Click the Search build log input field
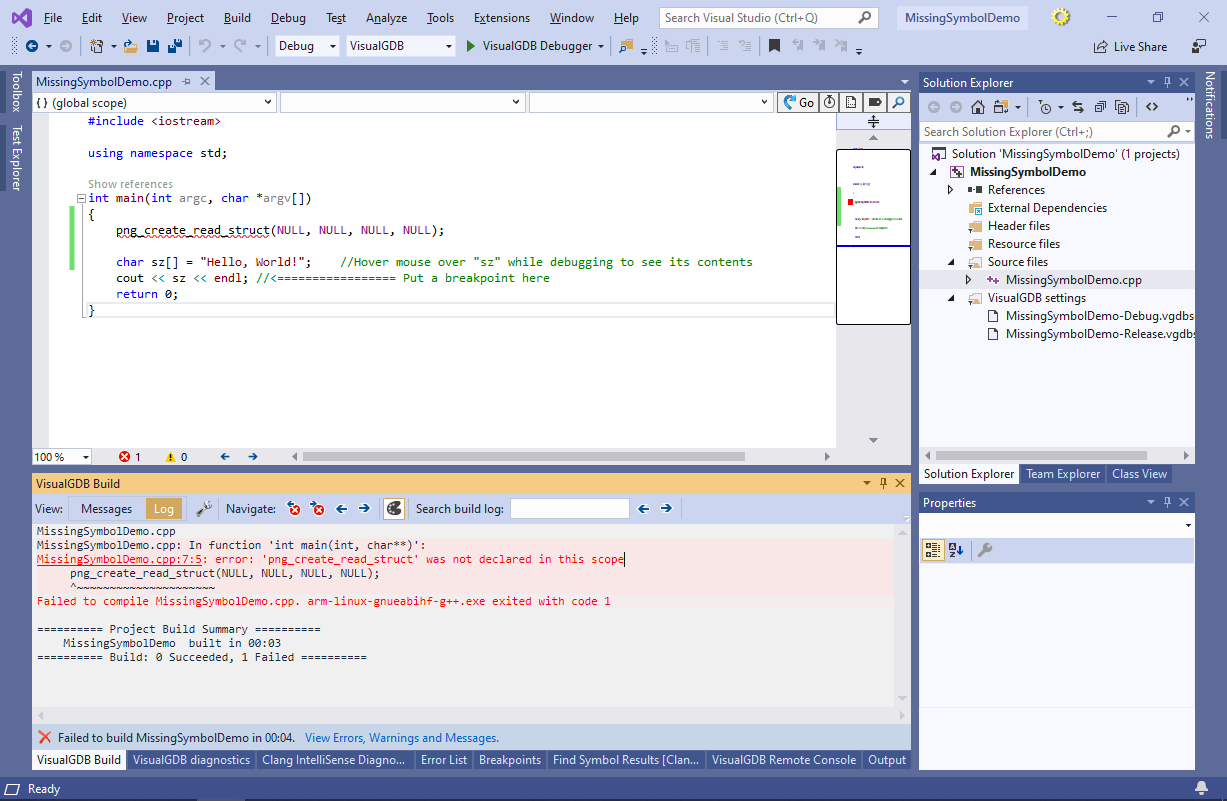Screen dimensions: 1227x801 pos(570,509)
